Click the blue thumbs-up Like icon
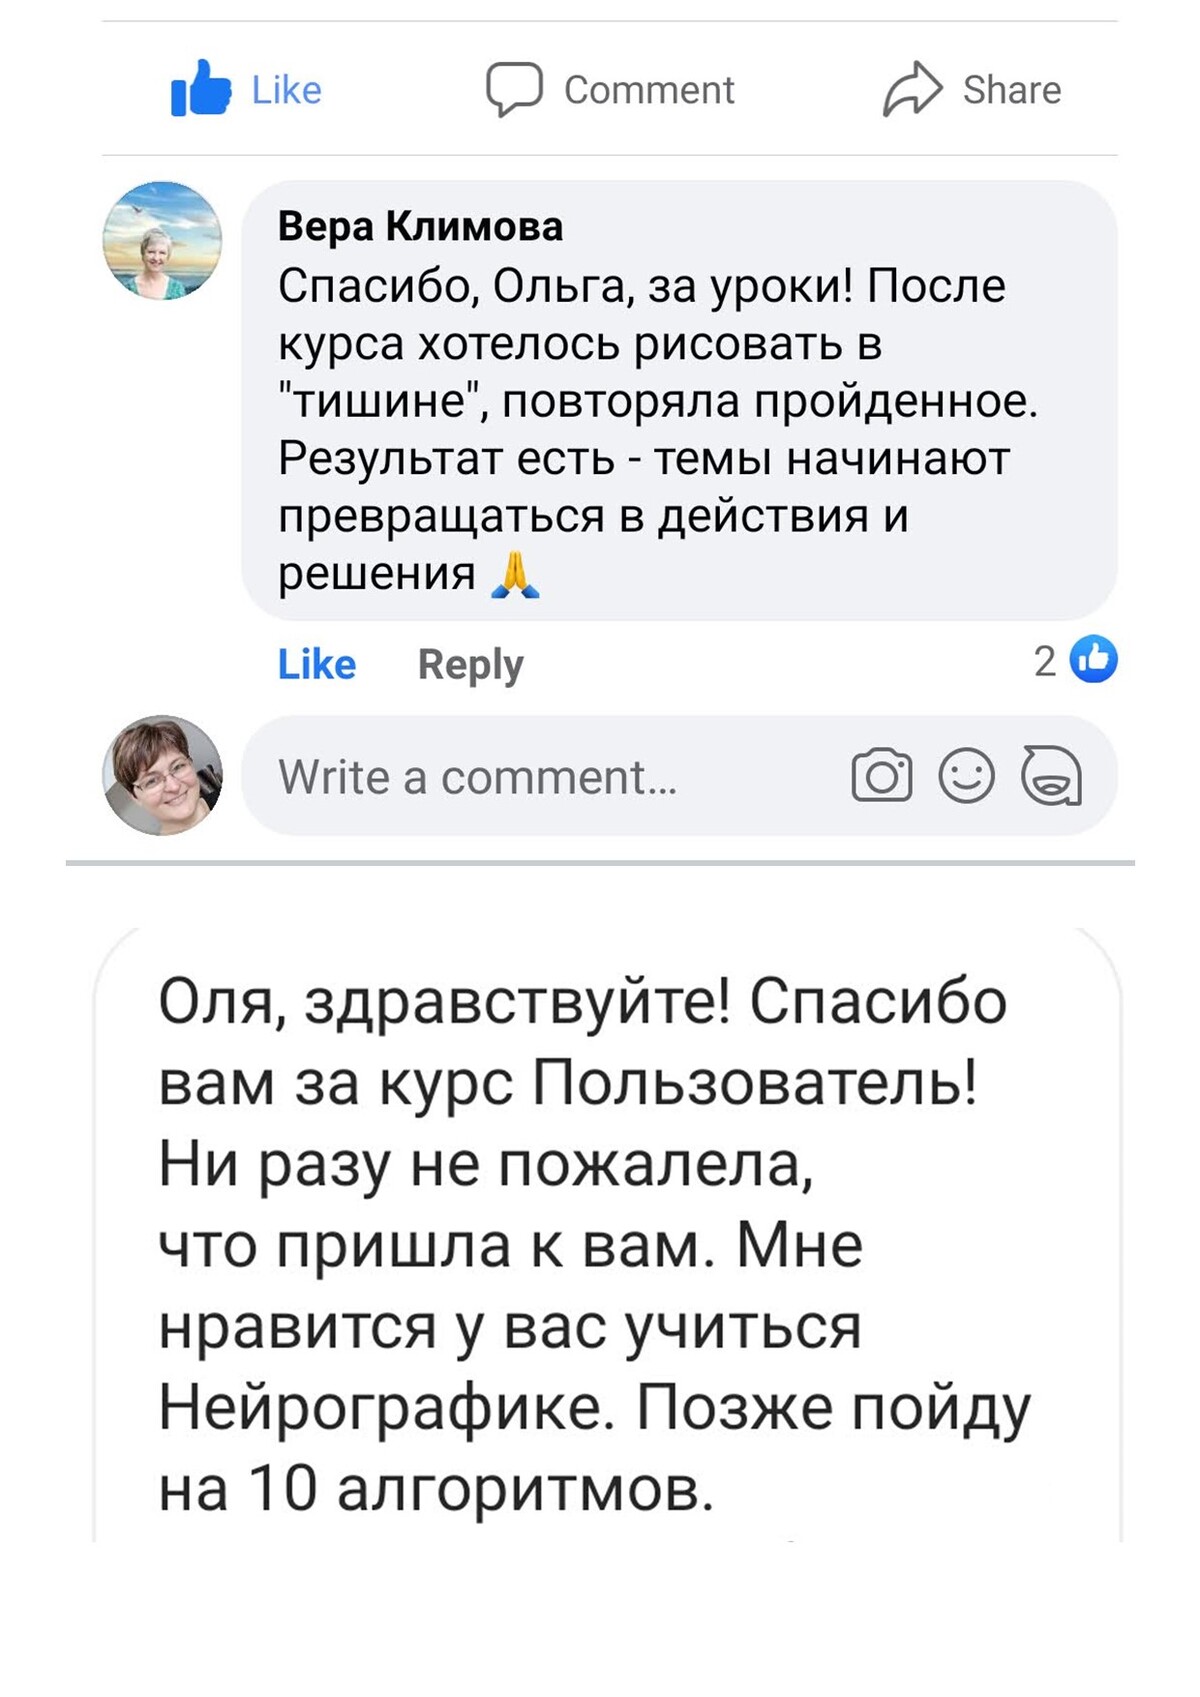The width and height of the screenshot is (1200, 1697). tap(201, 89)
